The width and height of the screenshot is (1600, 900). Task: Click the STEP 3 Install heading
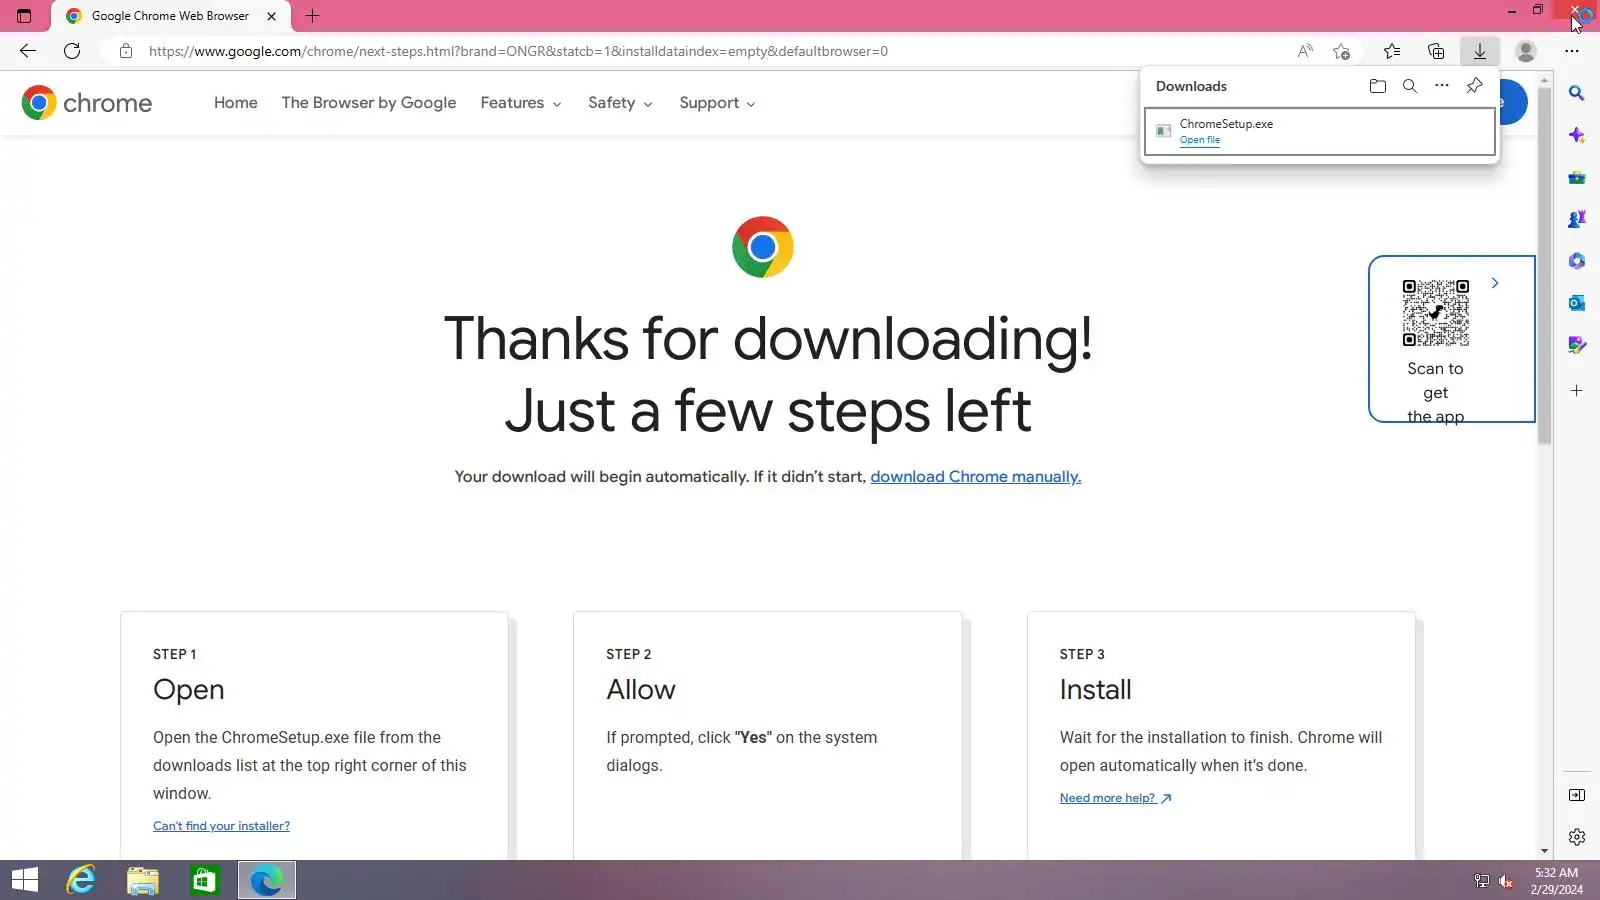pyautogui.click(x=1096, y=690)
